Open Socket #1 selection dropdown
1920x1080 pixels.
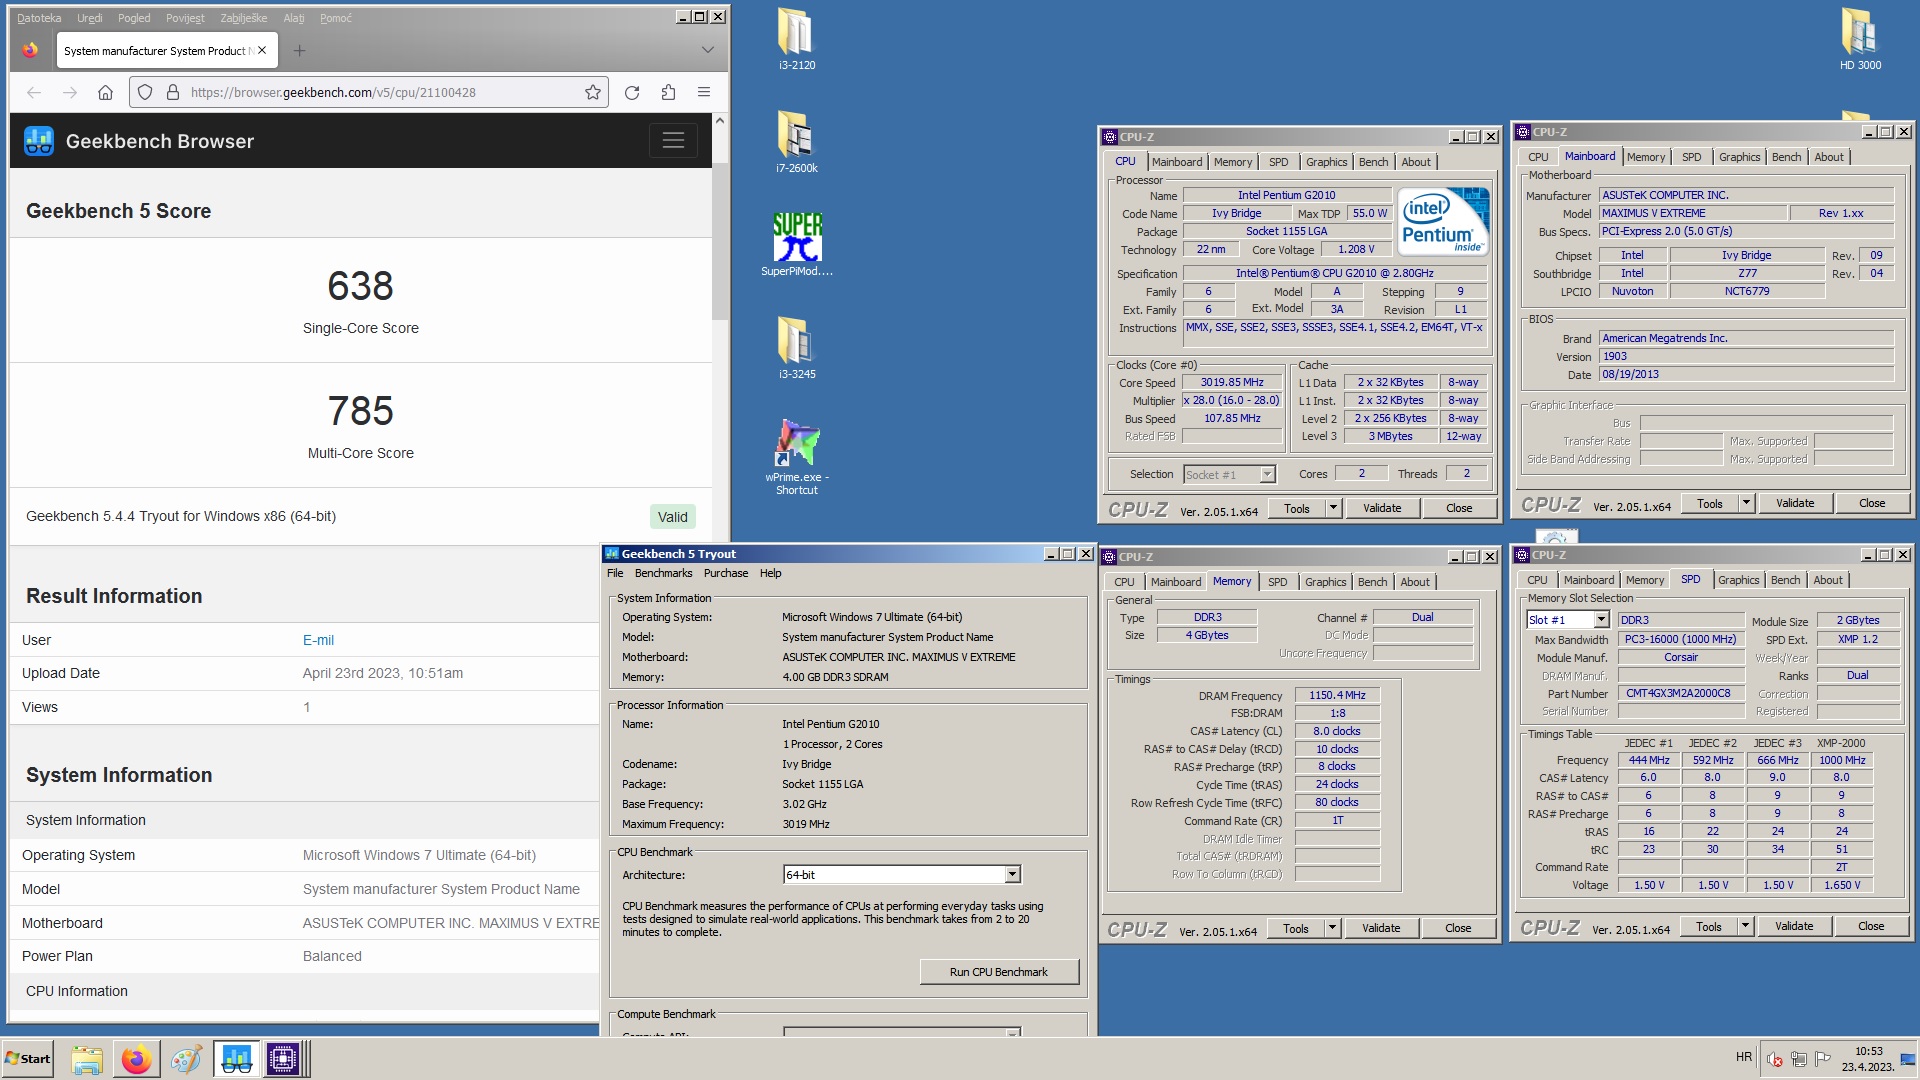point(1267,475)
